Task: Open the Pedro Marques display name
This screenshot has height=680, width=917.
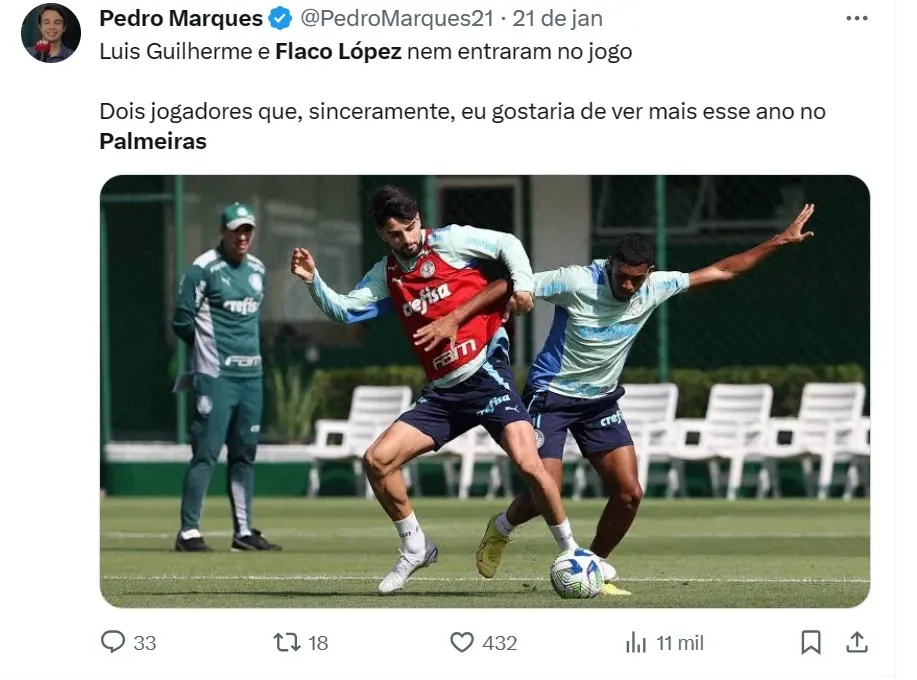Action: tap(181, 18)
